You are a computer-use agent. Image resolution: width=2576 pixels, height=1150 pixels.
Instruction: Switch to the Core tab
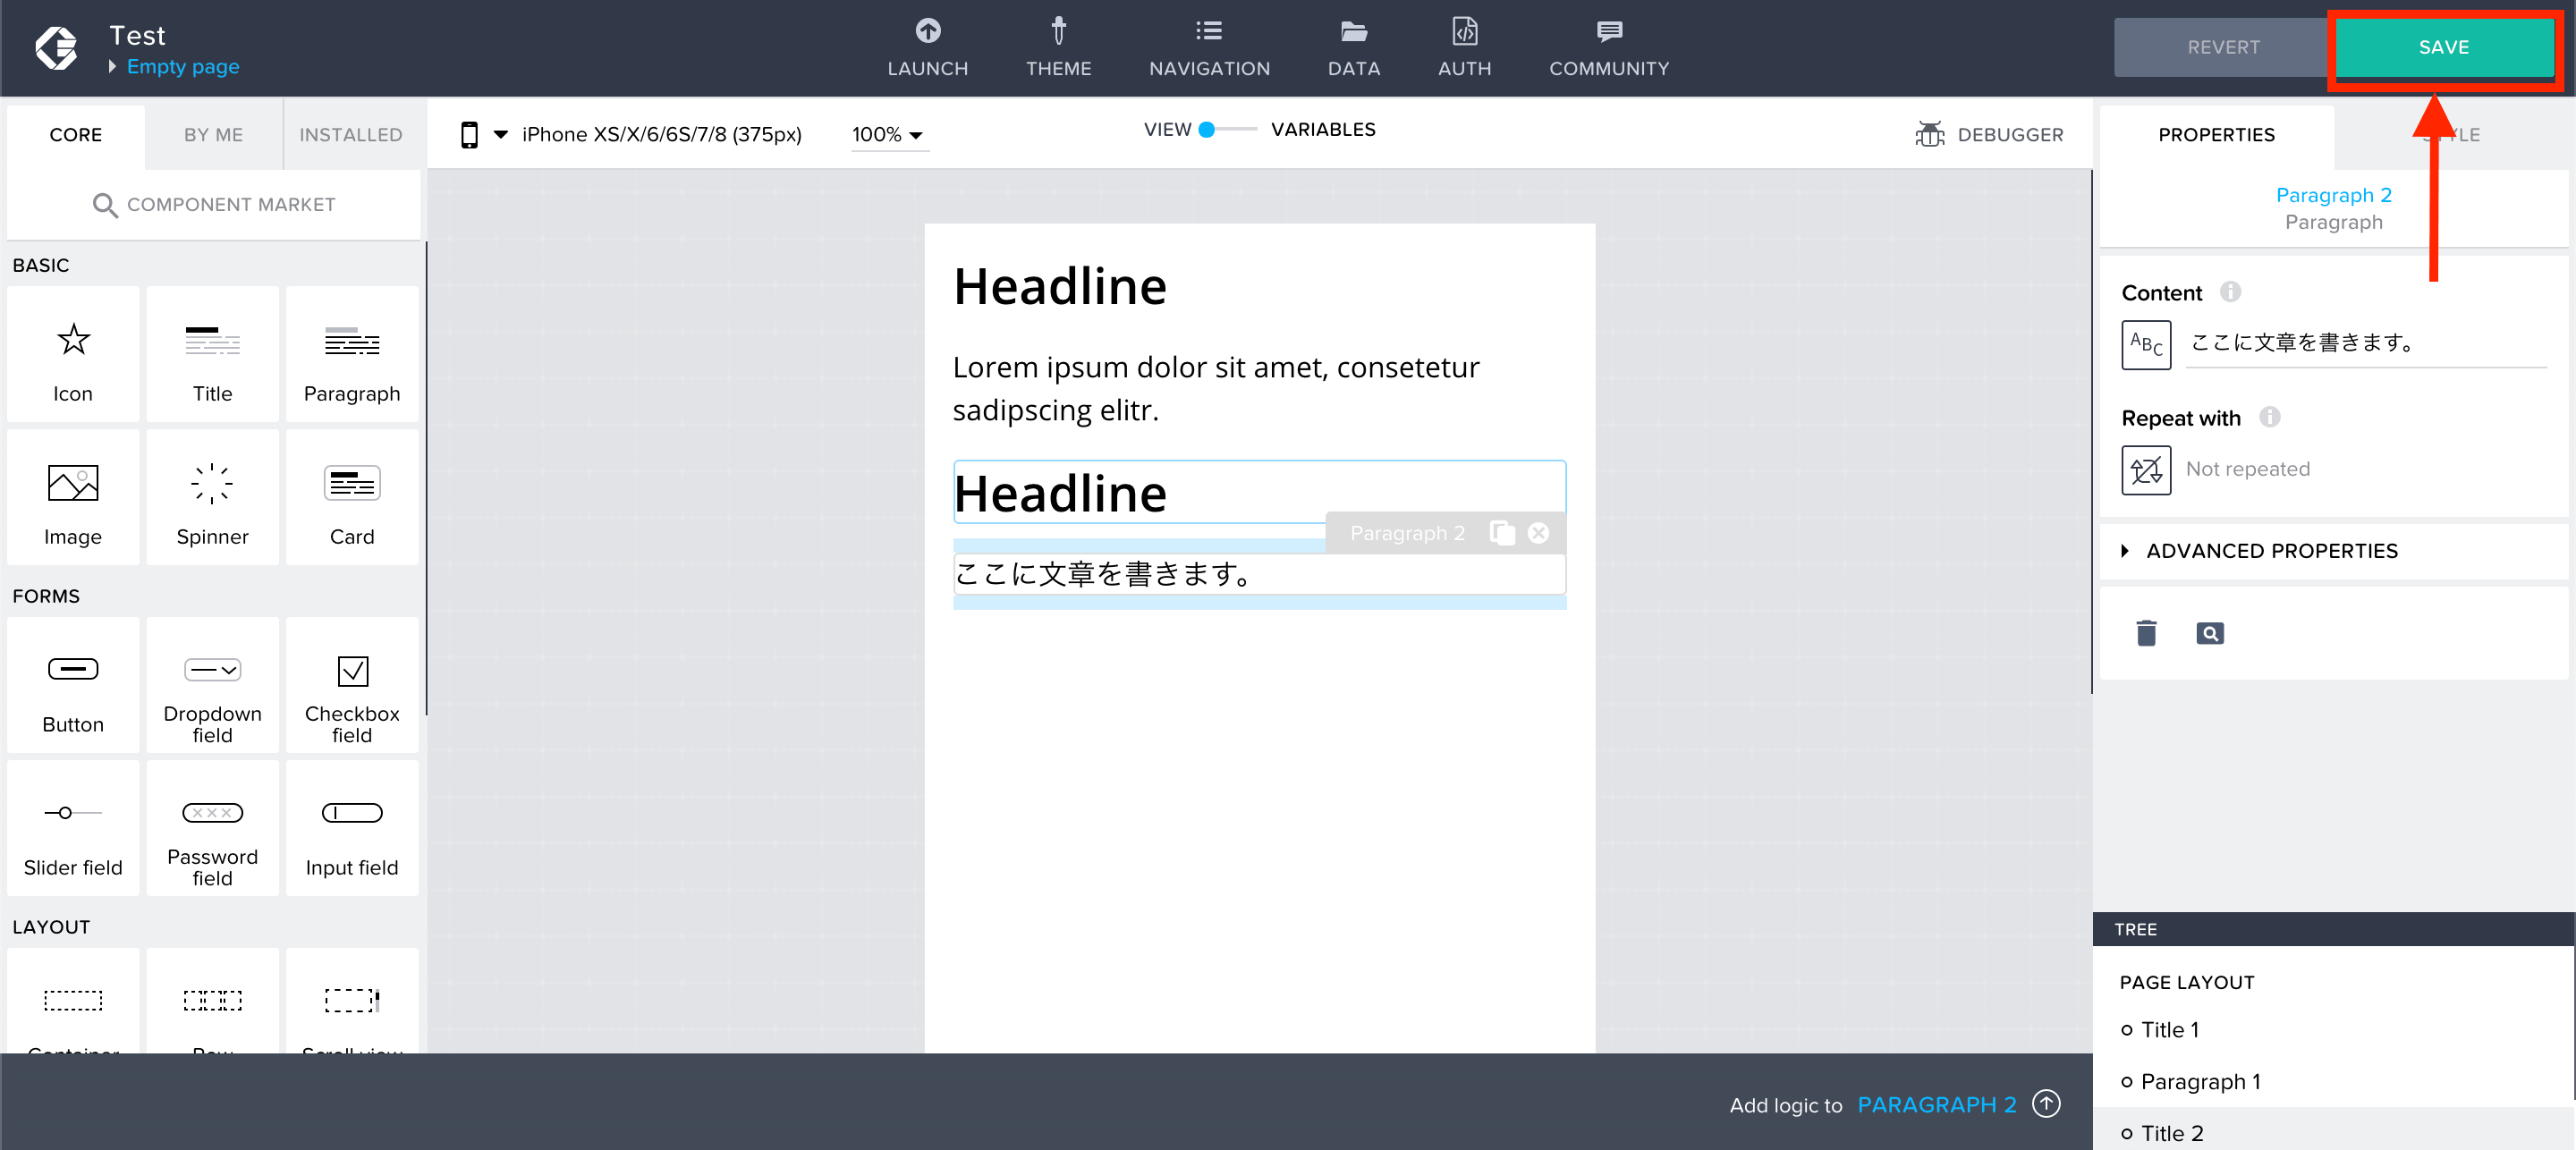(76, 134)
